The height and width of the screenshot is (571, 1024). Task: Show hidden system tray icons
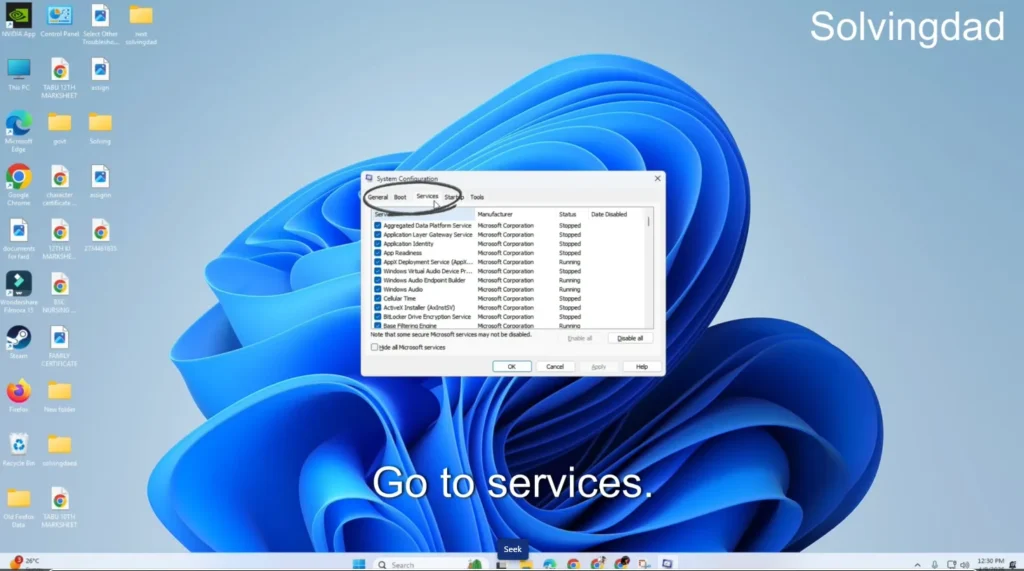tap(917, 564)
